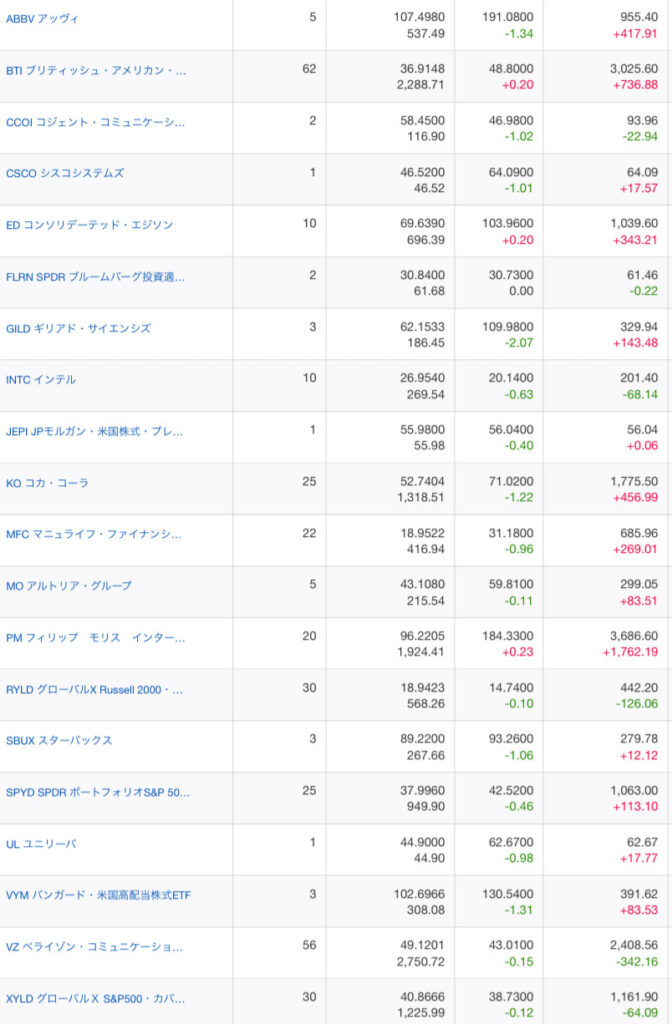This screenshot has width=672, height=1024.
Task: Open MO アルトリア・グループ link
Action: 69,586
